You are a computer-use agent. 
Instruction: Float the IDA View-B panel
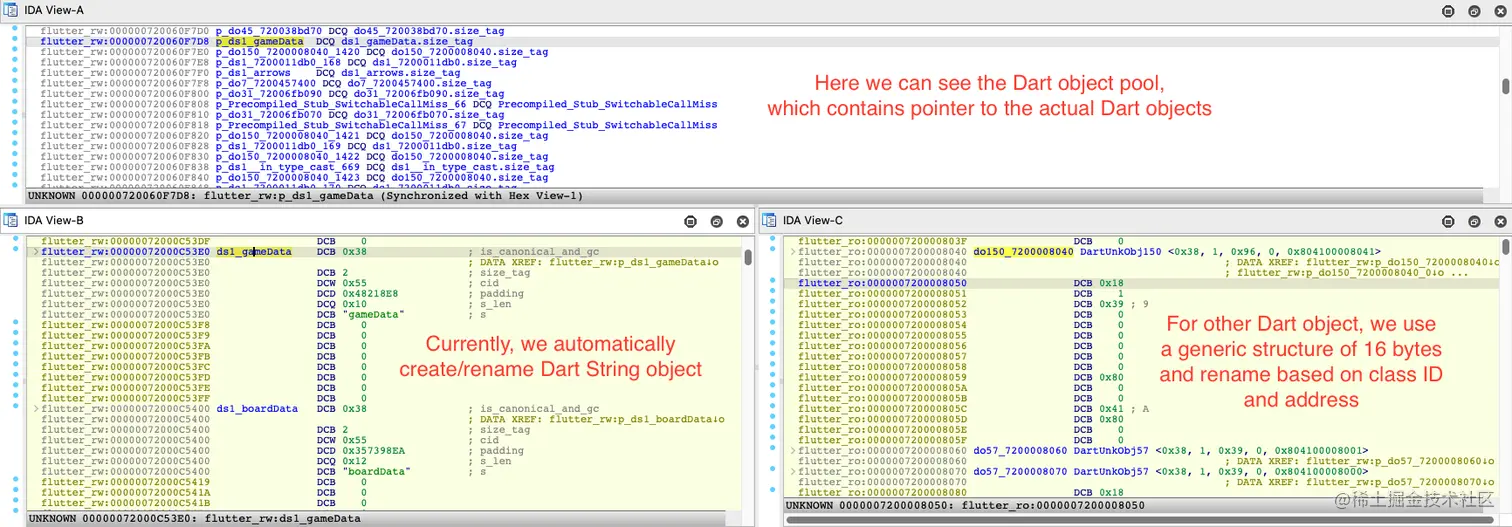(x=690, y=221)
